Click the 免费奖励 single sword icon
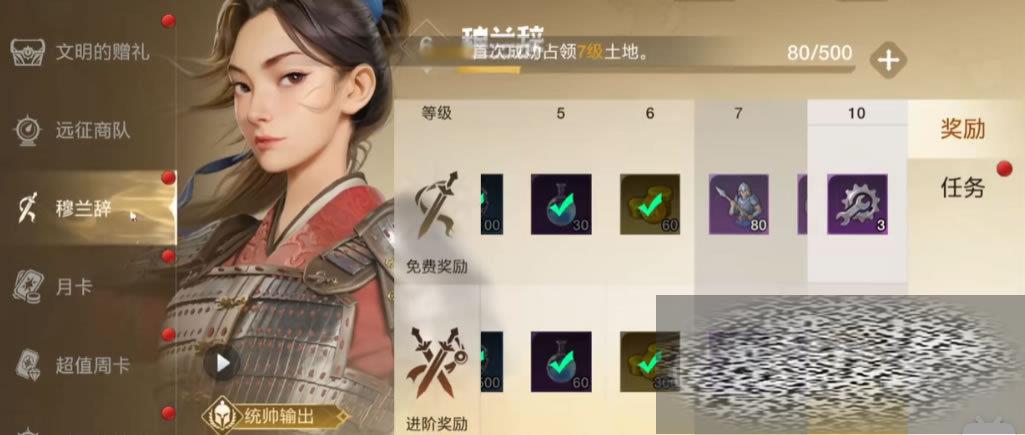Image resolution: width=1025 pixels, height=435 pixels. [437, 205]
